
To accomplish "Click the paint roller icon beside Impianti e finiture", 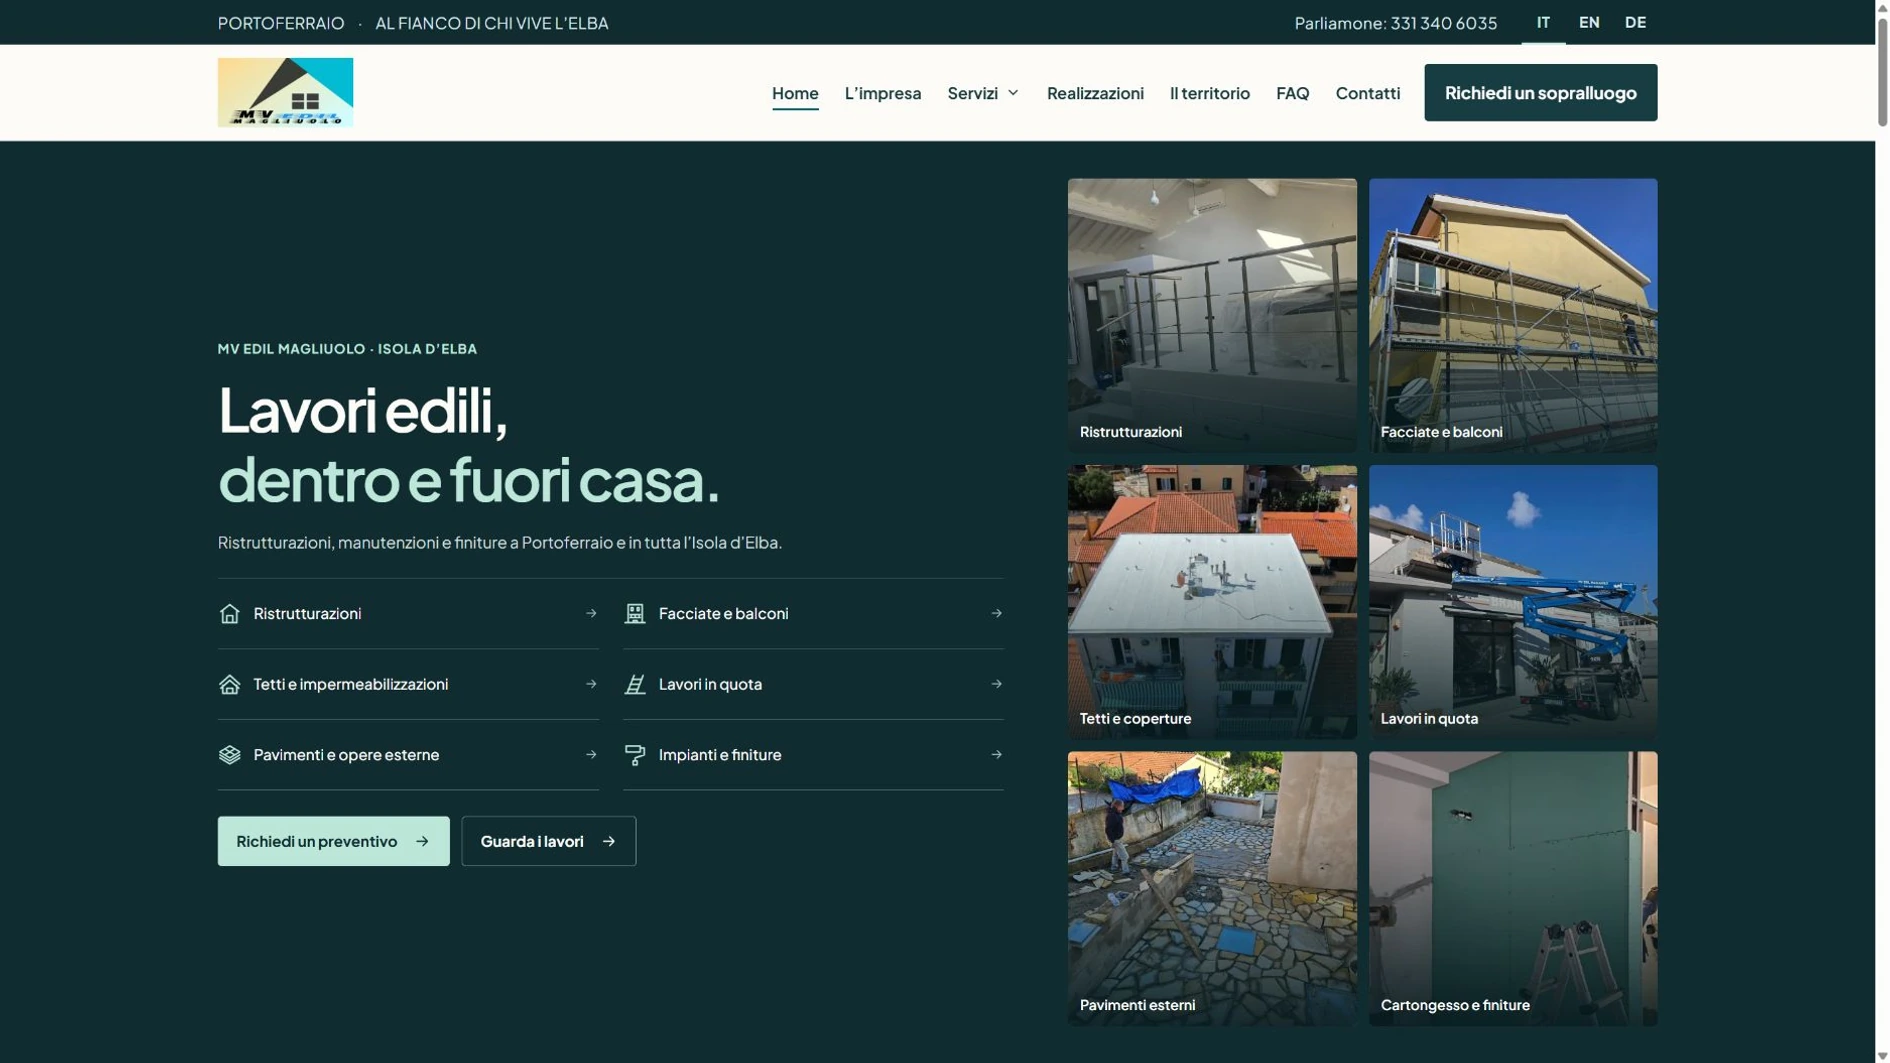I will click(x=634, y=755).
